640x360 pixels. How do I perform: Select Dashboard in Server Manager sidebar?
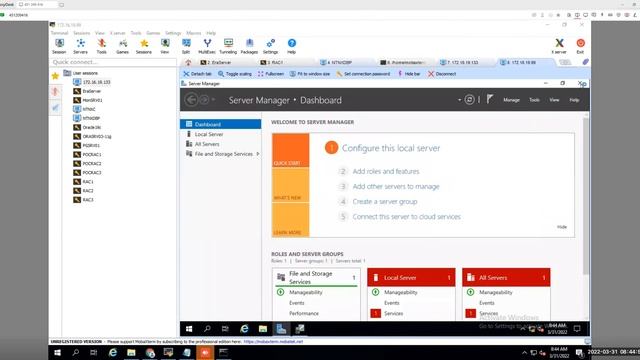[x=220, y=124]
